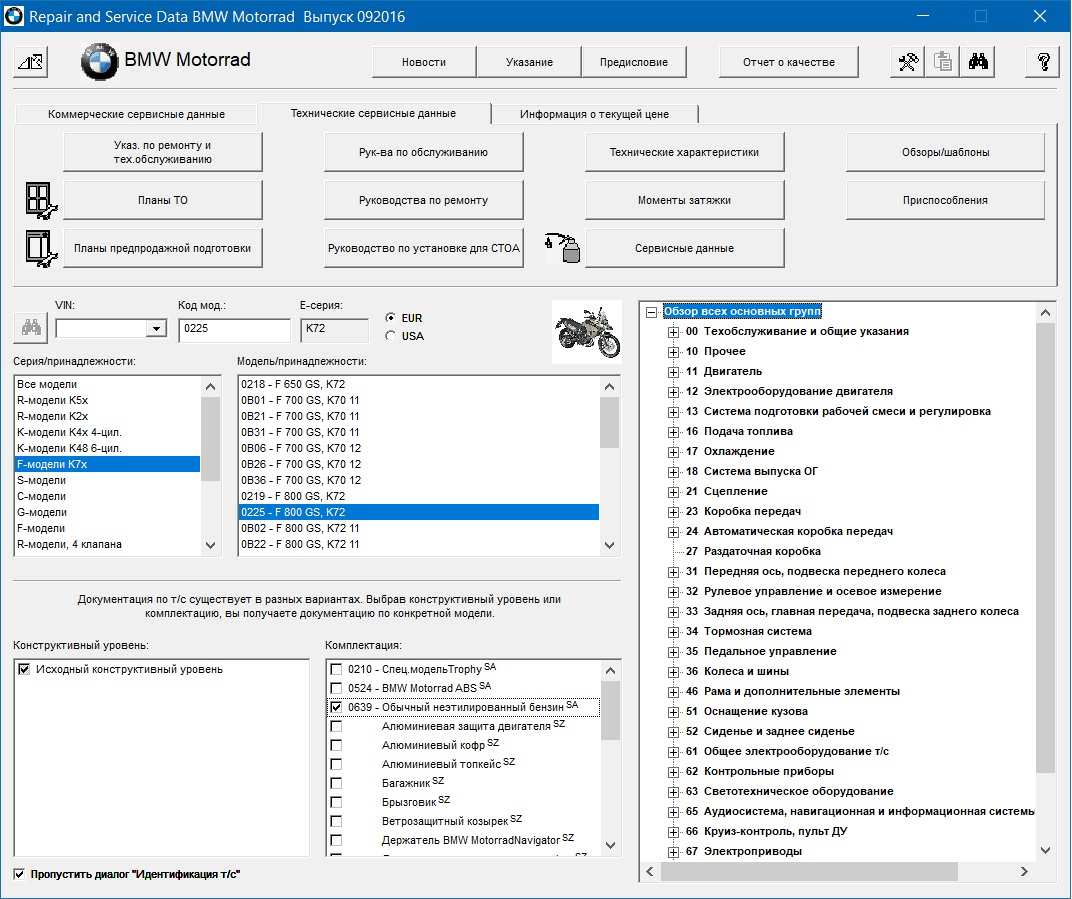
Task: Click the icon beside Планы предпродажной подготовки
Action: pyautogui.click(x=40, y=248)
